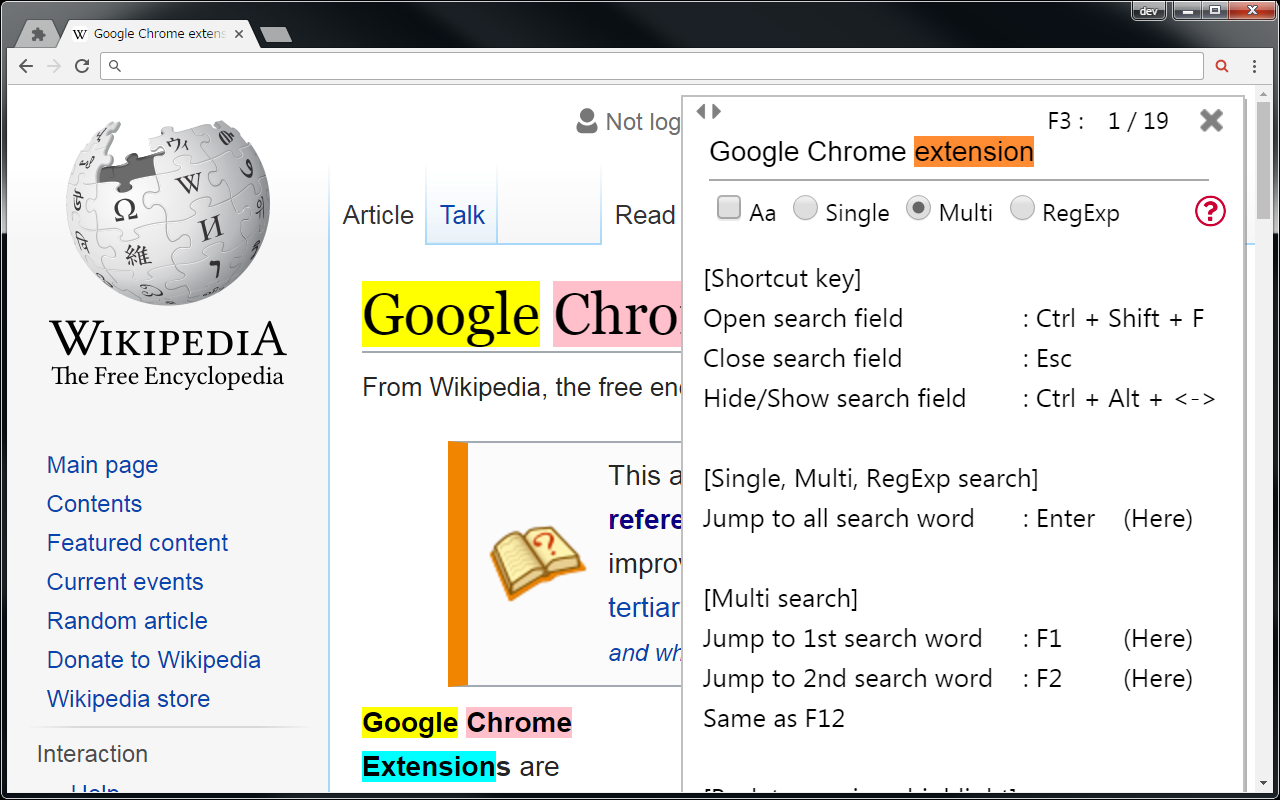Open a new browser tab
The height and width of the screenshot is (800, 1280).
tap(275, 35)
